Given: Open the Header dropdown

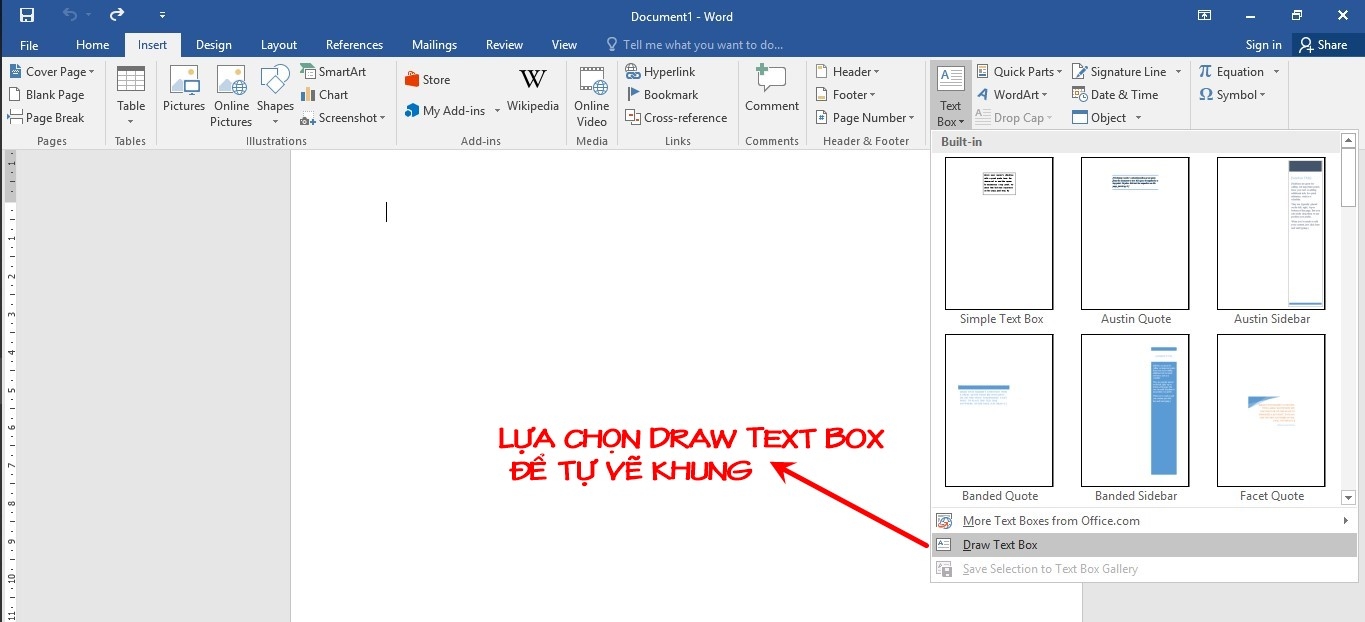Looking at the screenshot, I should point(848,72).
